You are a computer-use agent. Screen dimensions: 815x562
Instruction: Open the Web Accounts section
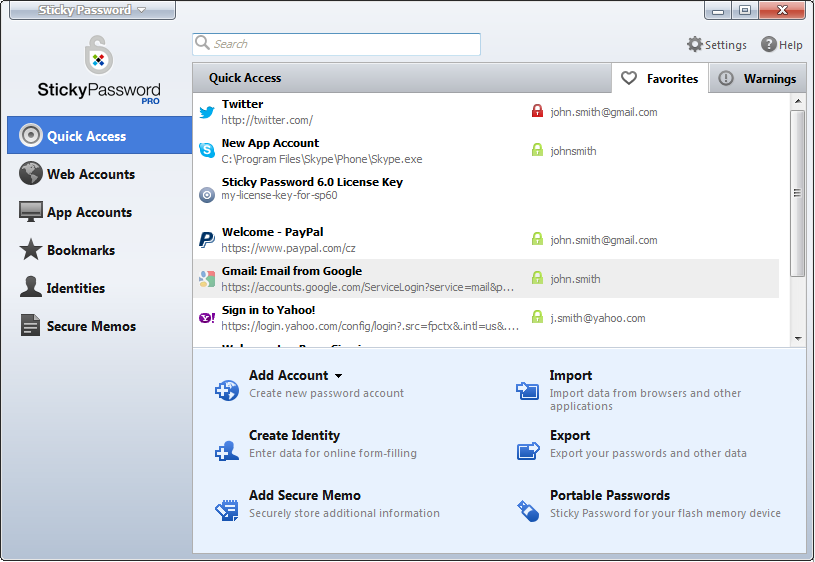100,174
